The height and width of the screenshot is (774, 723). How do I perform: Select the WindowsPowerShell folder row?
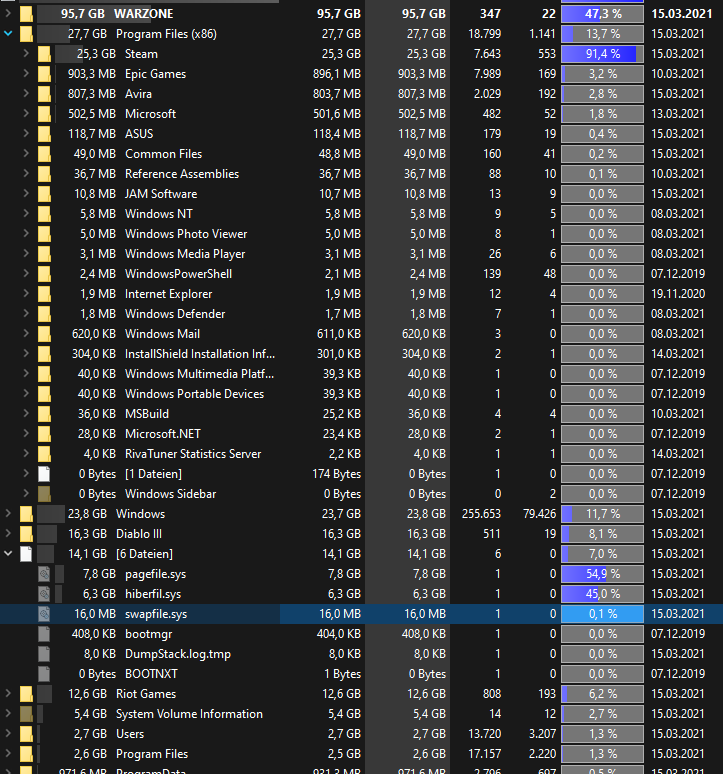coord(361,274)
